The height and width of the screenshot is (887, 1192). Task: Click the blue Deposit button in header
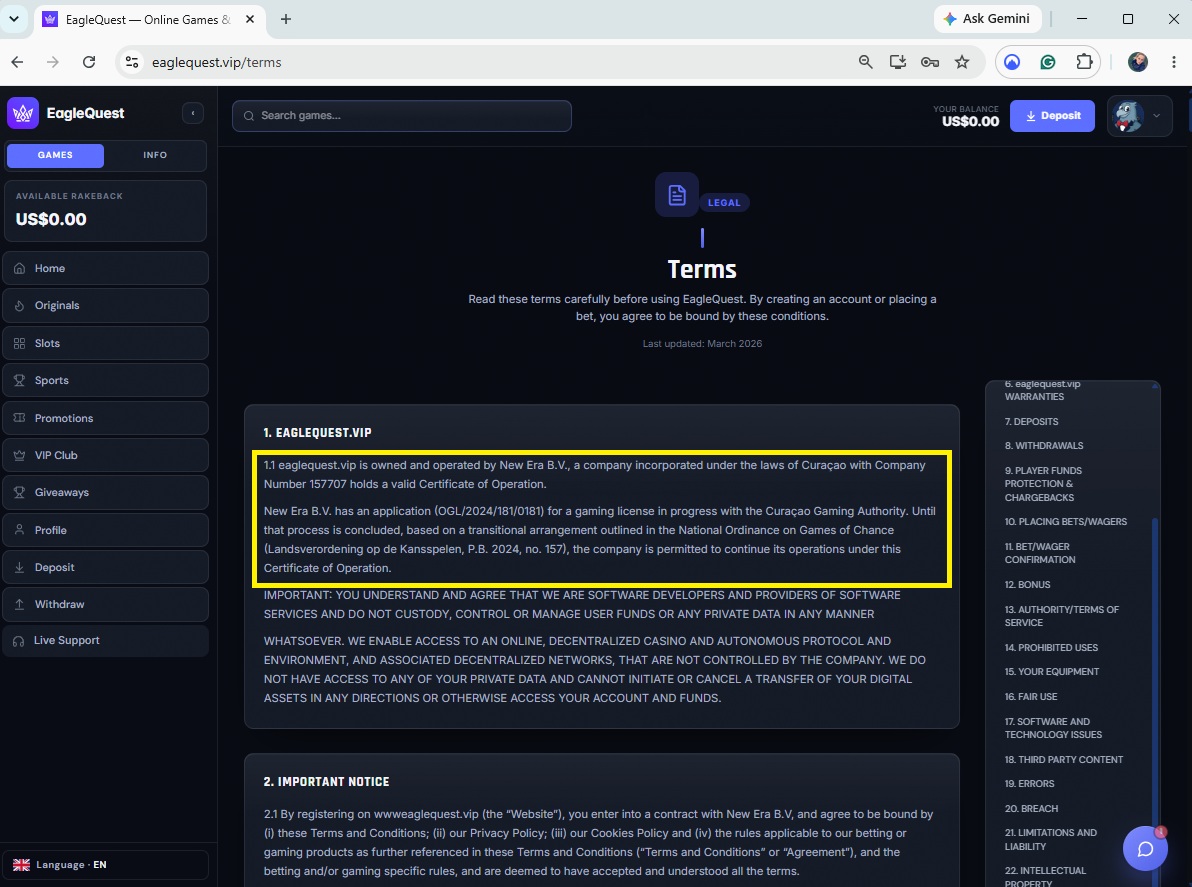(x=1052, y=116)
